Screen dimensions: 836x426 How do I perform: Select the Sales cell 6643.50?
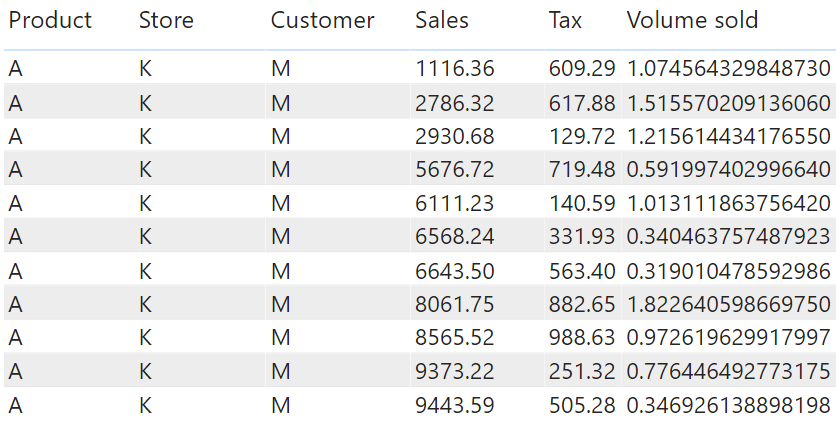tap(455, 270)
